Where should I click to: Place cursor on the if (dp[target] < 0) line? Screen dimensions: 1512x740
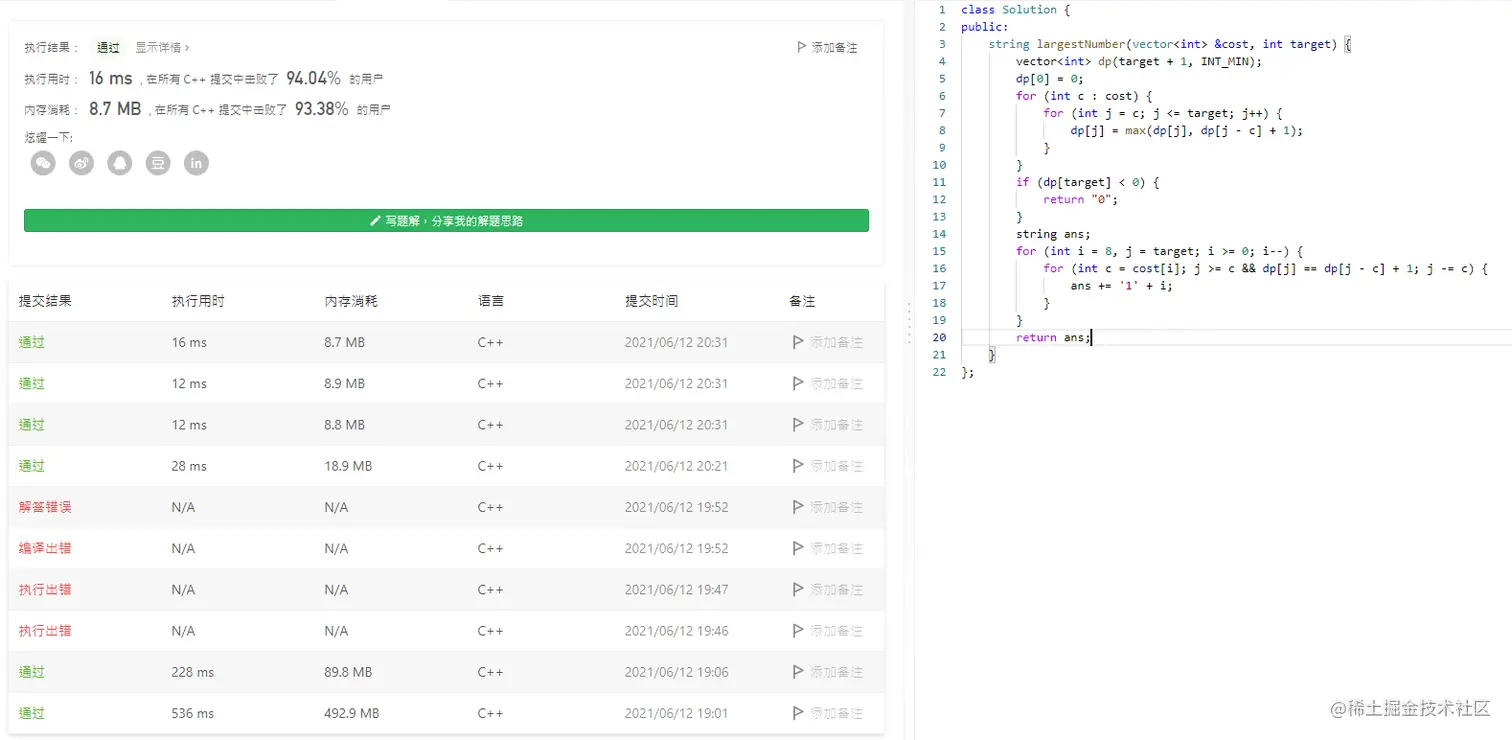1088,182
